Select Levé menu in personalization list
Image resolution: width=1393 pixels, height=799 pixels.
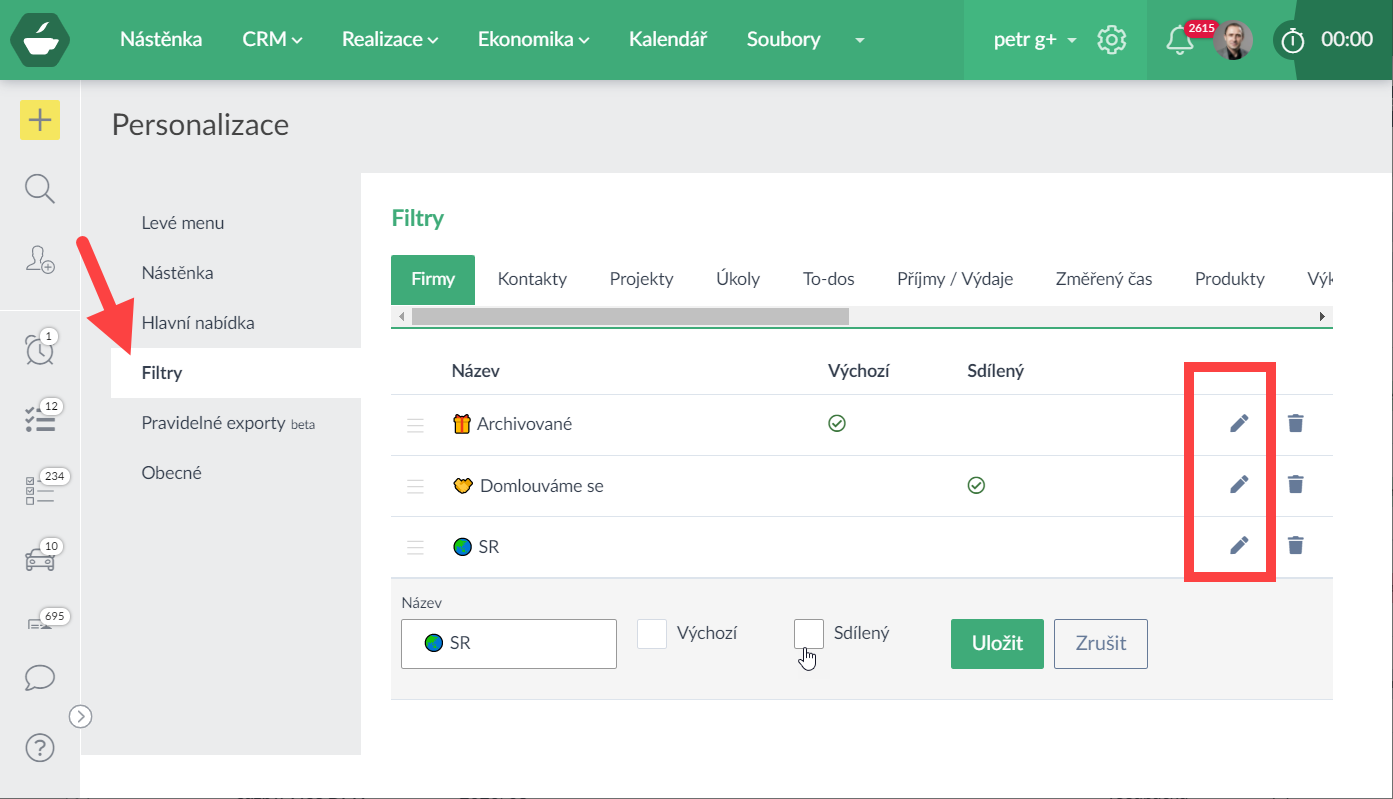click(183, 223)
